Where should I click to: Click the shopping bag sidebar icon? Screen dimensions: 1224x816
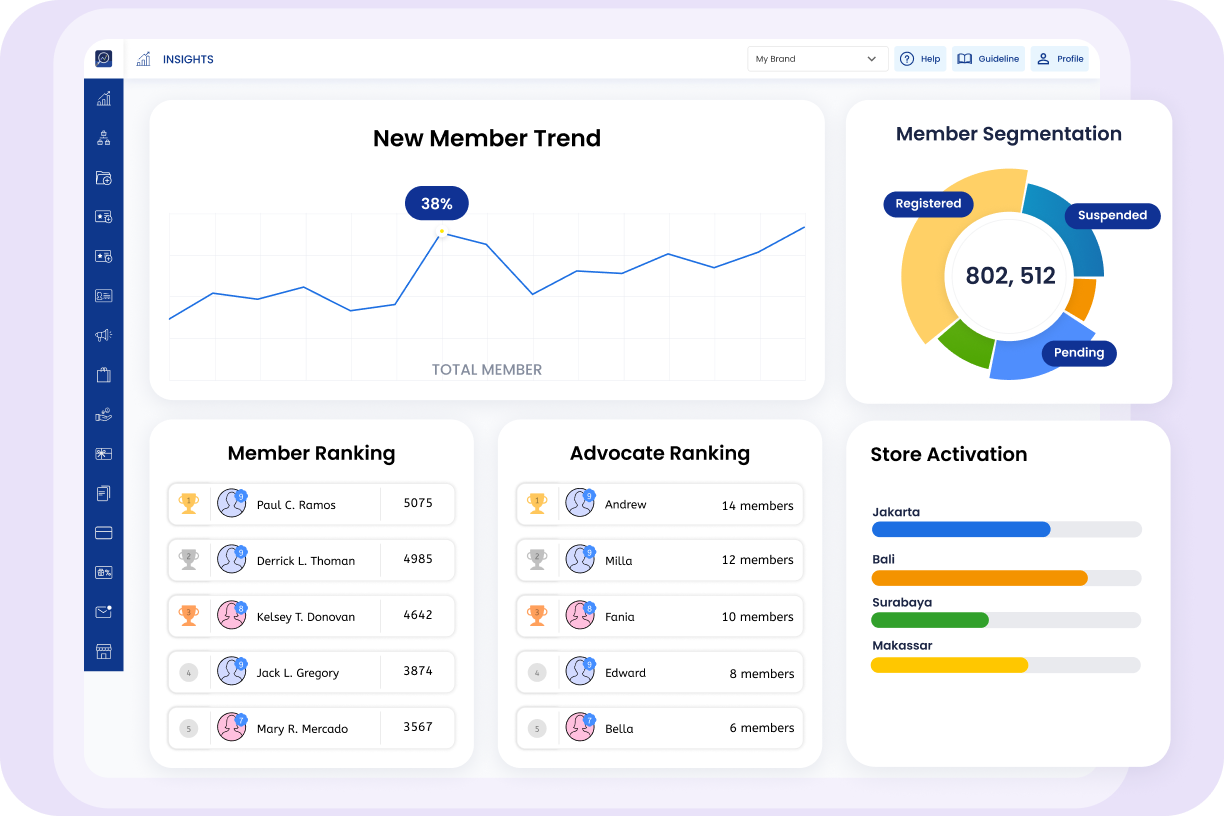(x=103, y=375)
